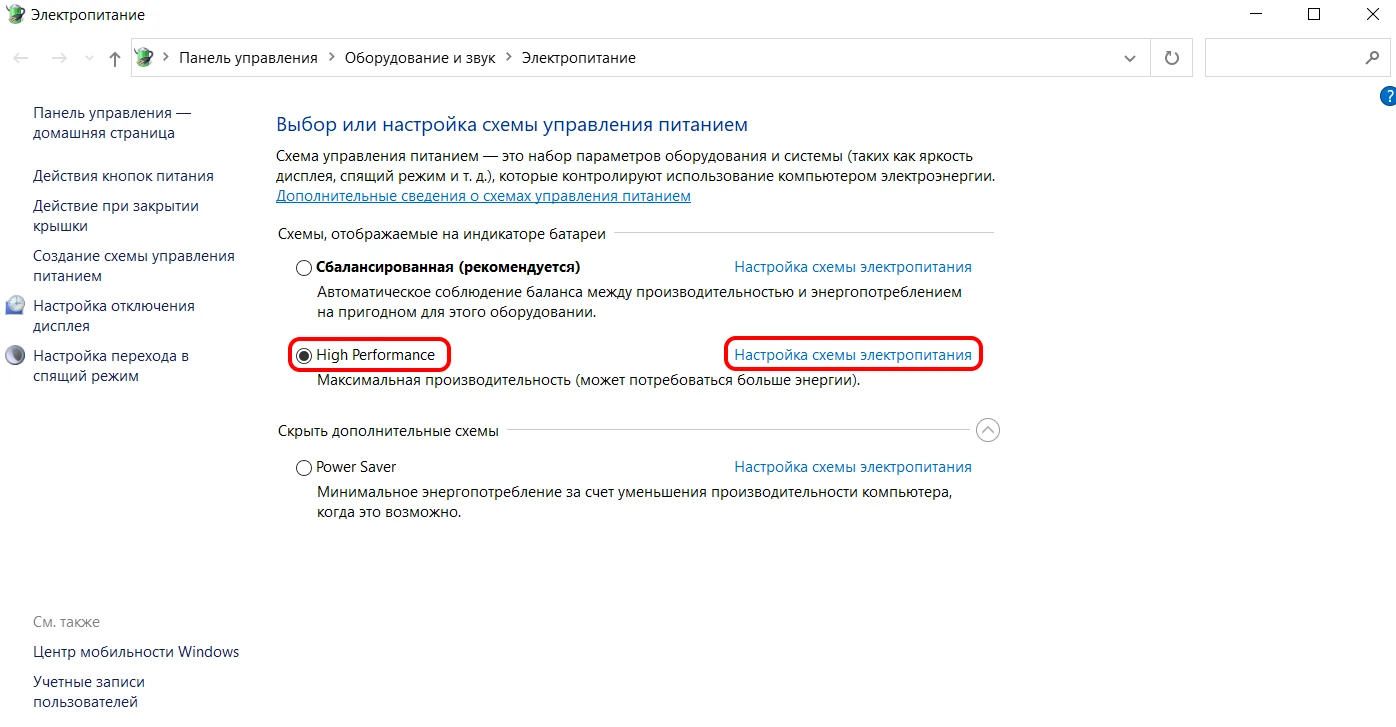1396x727 pixels.
Task: Click the back navigation arrow
Action: click(21, 59)
